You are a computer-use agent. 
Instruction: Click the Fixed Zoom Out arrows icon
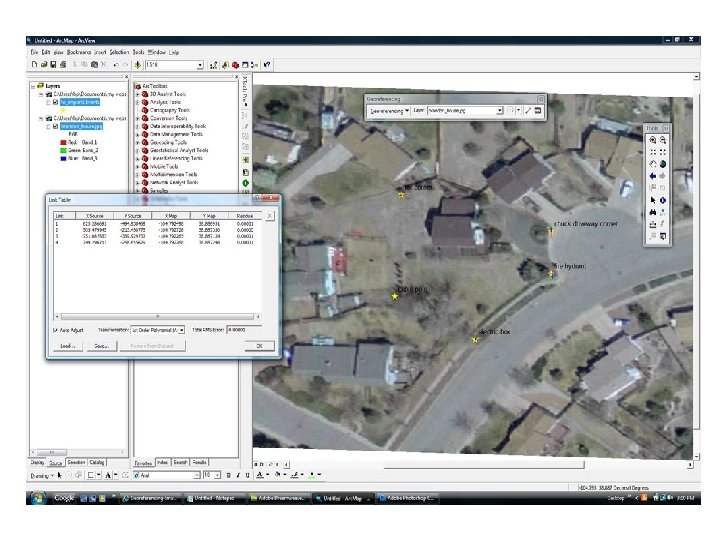(663, 152)
